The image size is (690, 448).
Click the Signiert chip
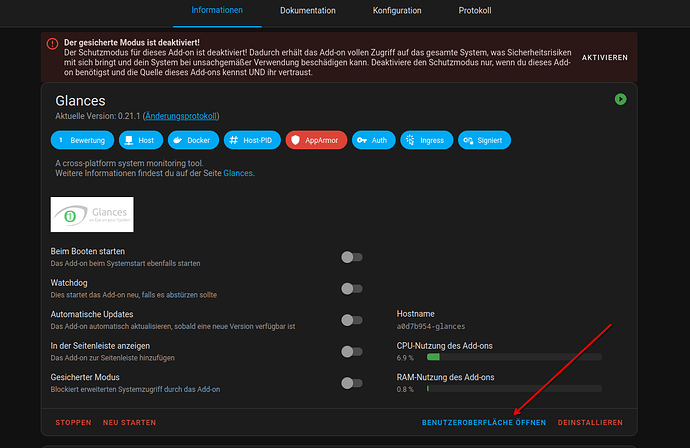click(x=484, y=140)
